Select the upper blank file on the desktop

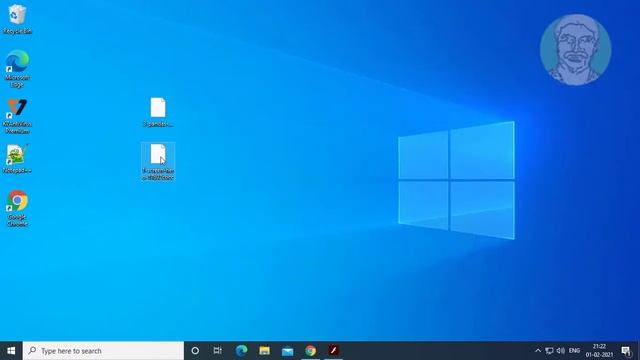click(x=158, y=112)
